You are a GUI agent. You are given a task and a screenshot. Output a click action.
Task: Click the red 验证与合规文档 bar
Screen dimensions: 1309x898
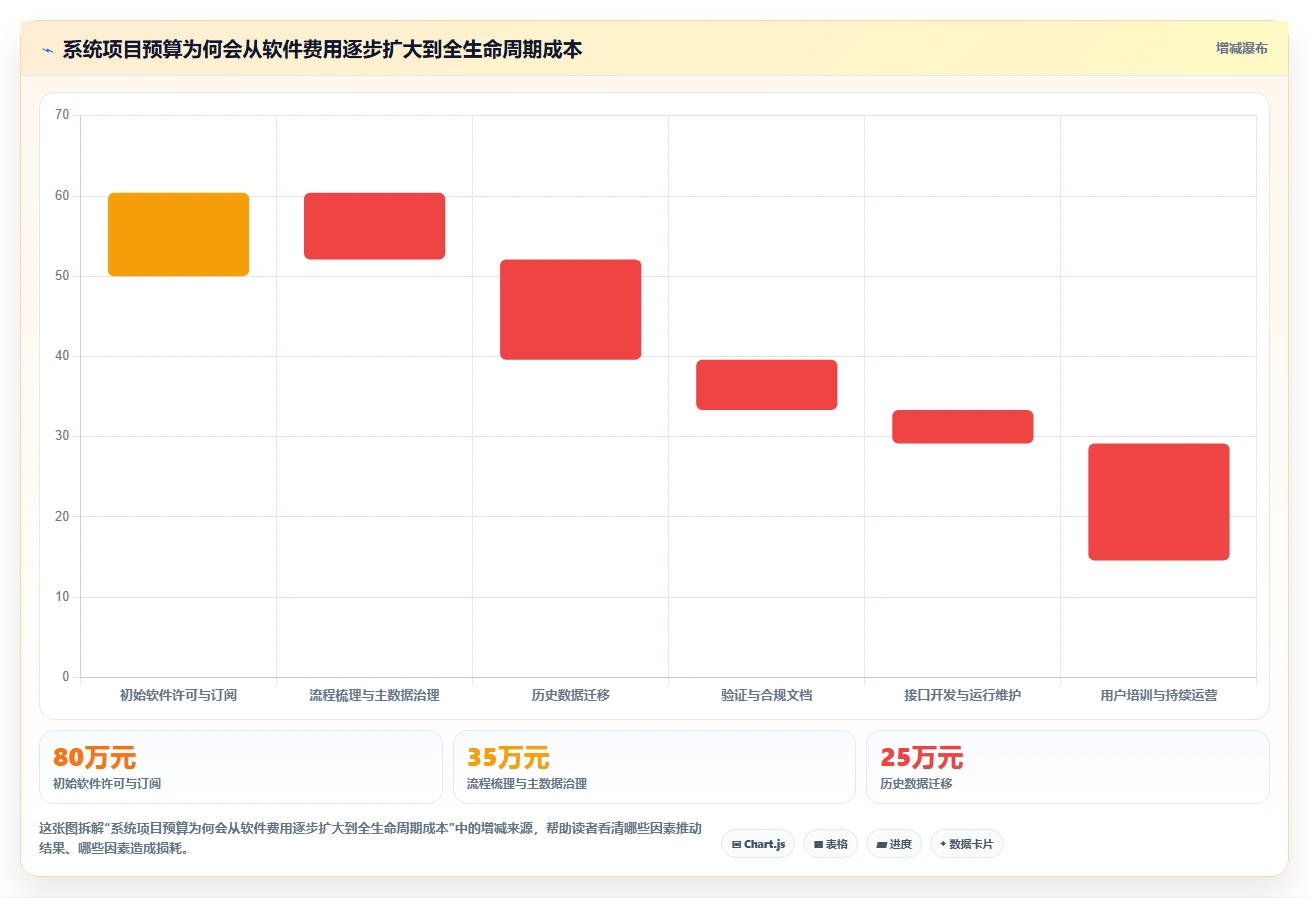pyautogui.click(x=766, y=385)
